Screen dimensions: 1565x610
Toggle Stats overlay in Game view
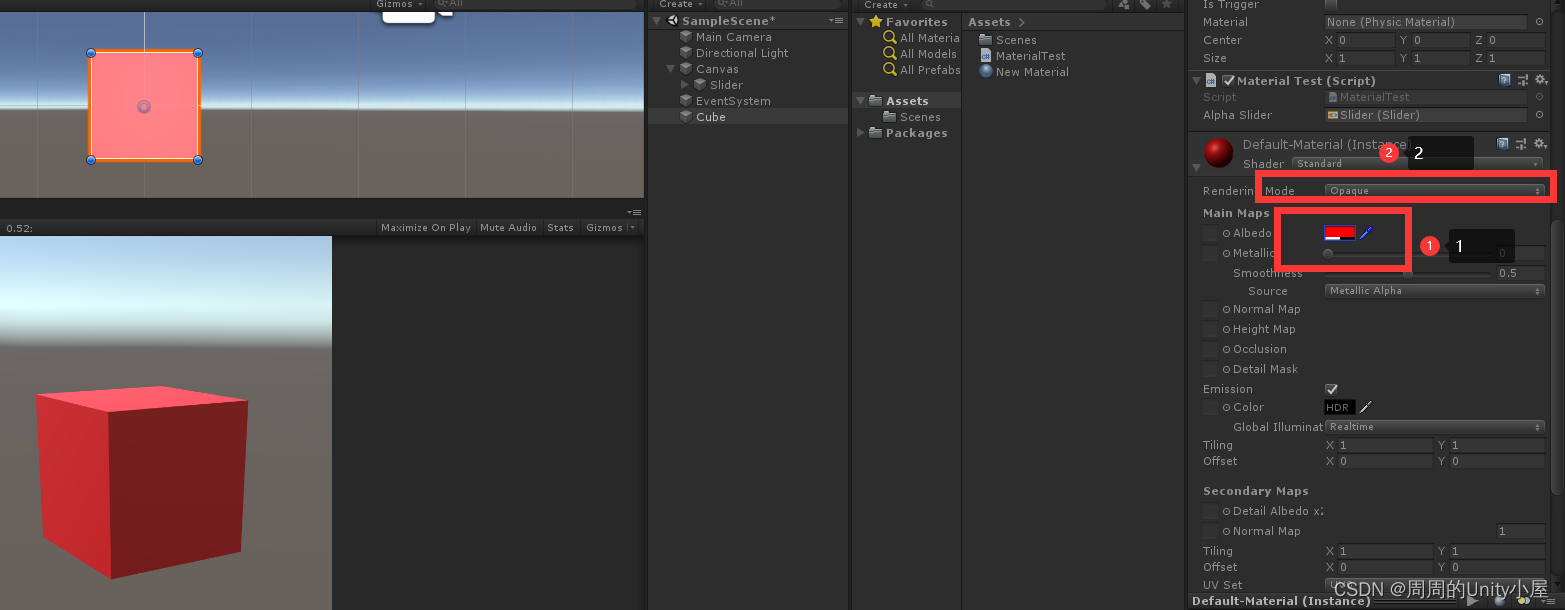pyautogui.click(x=561, y=228)
